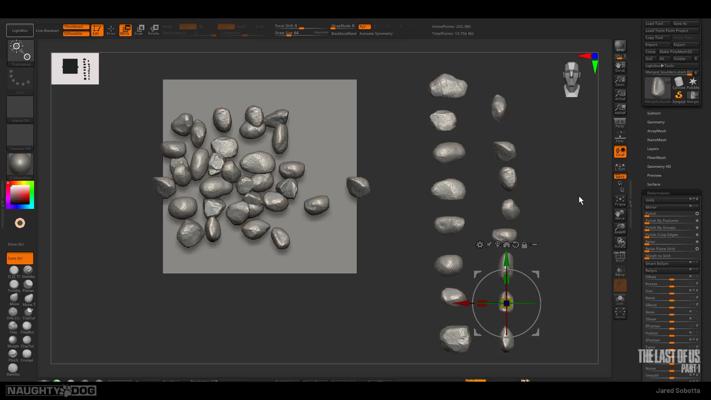Expand the Geometry section
The height and width of the screenshot is (400, 711).
coord(656,122)
